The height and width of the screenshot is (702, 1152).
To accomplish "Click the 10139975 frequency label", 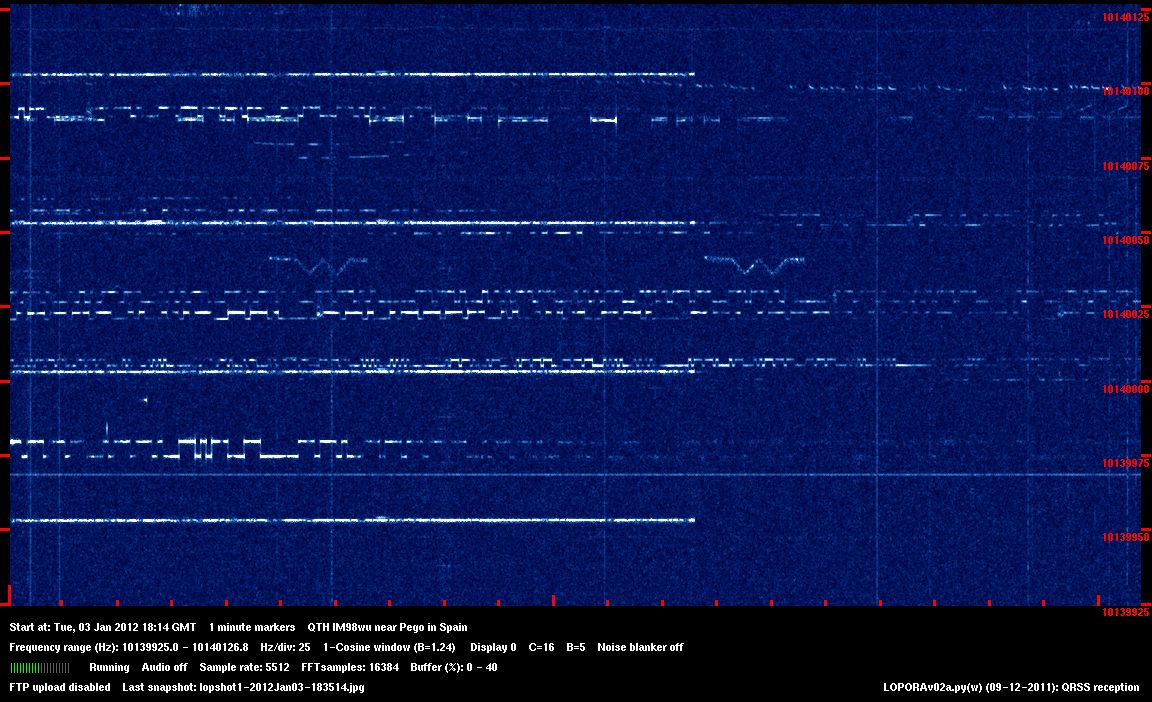I will click(1126, 463).
